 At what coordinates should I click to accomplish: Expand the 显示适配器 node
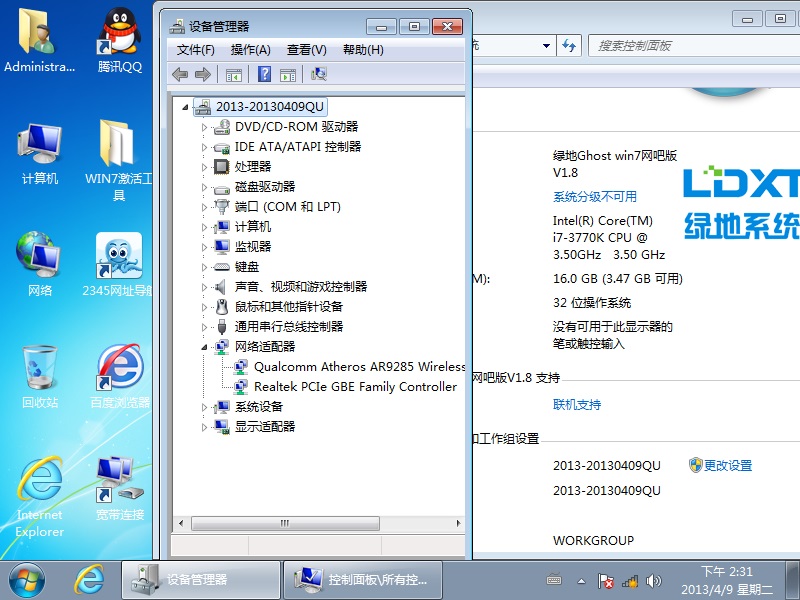click(204, 427)
